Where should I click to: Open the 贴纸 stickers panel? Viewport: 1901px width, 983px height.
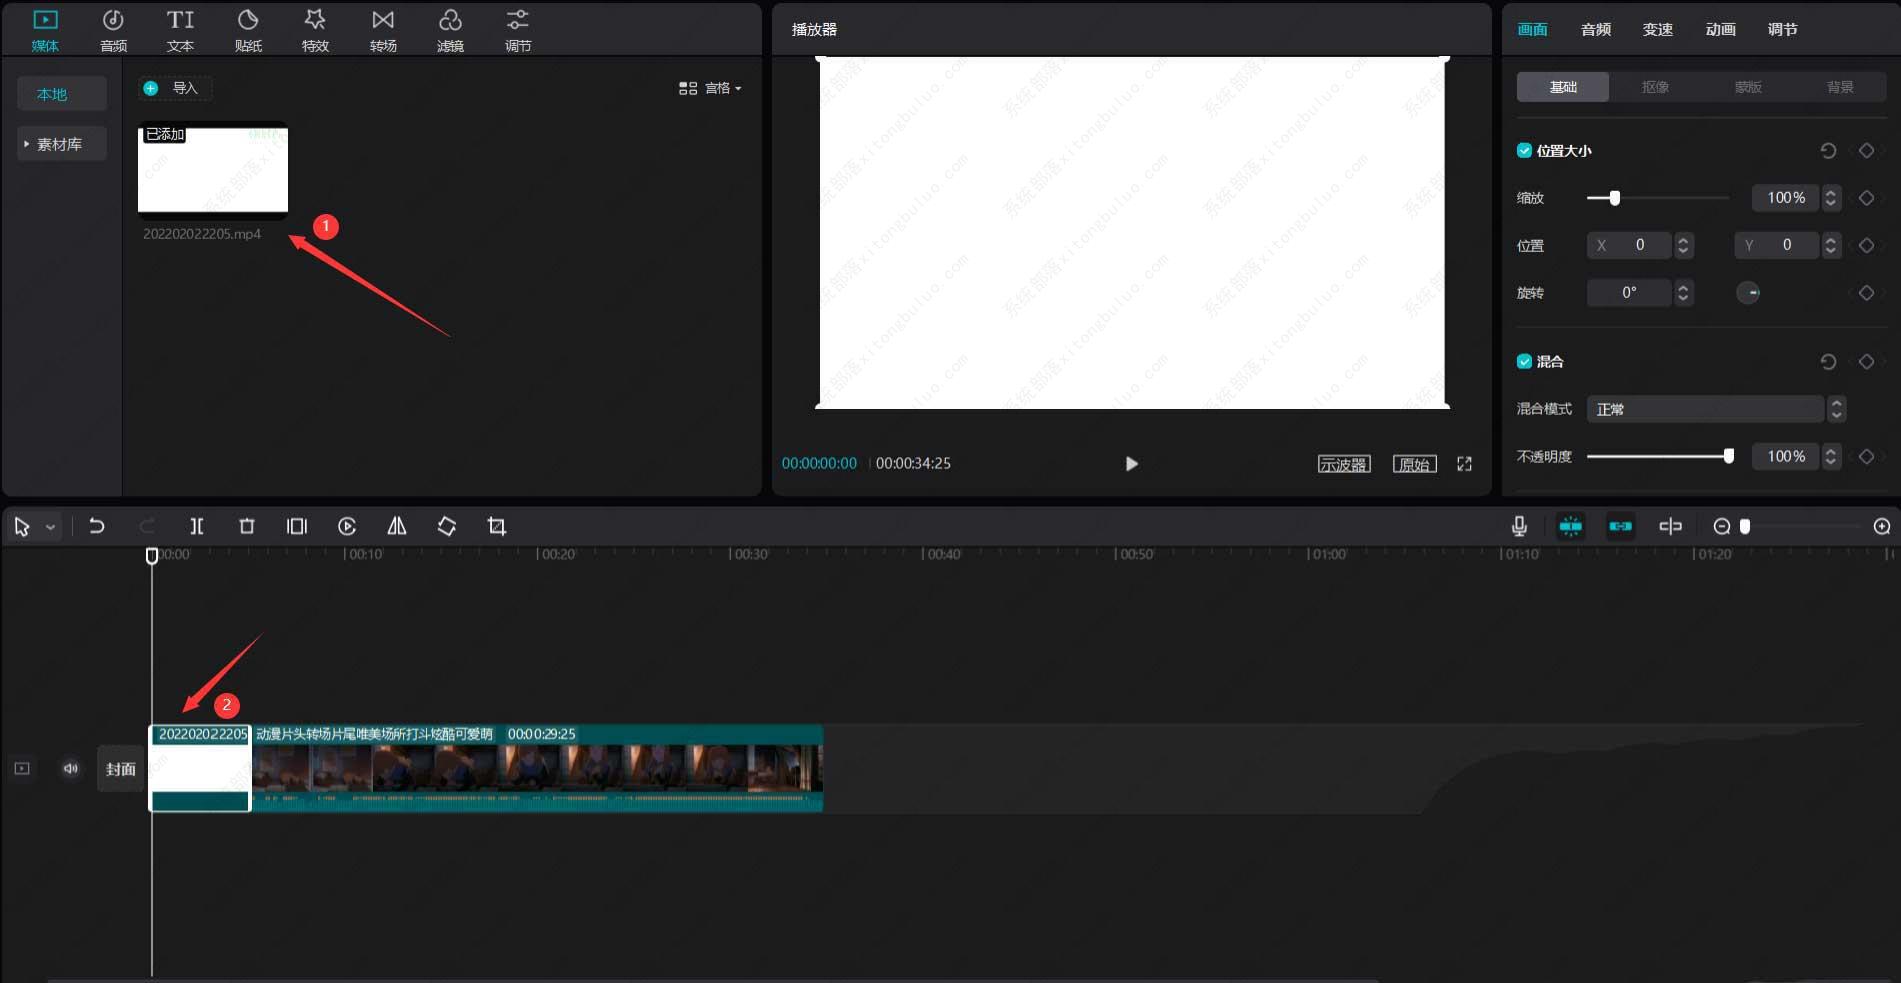pos(248,30)
